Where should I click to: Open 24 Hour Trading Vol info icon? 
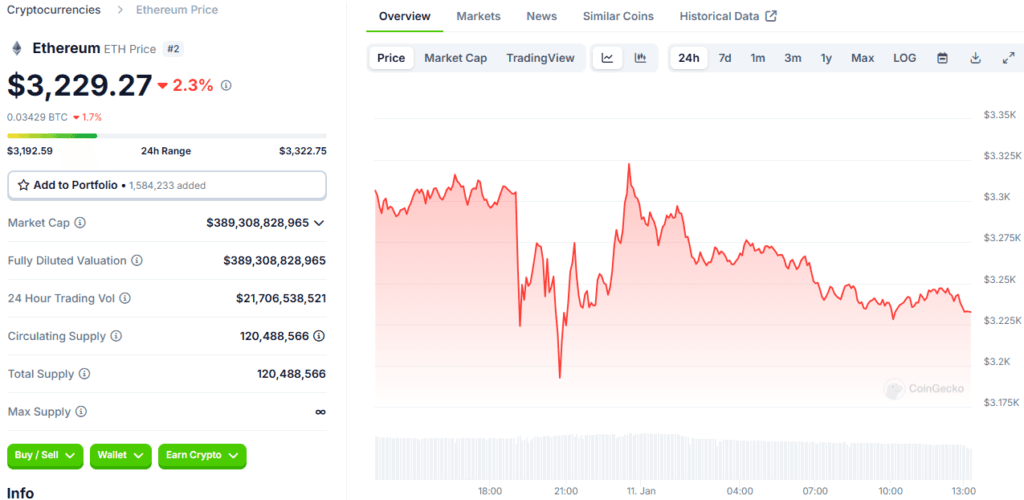(x=125, y=298)
